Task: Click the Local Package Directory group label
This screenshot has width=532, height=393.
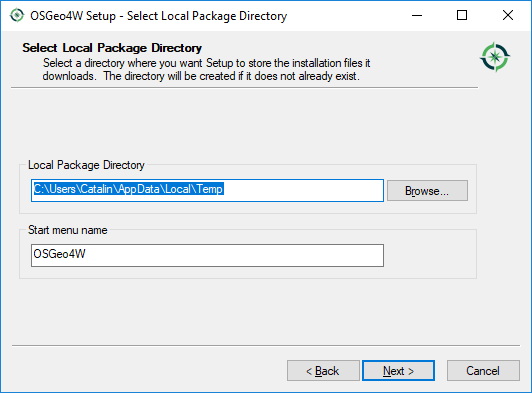Action: click(x=86, y=165)
